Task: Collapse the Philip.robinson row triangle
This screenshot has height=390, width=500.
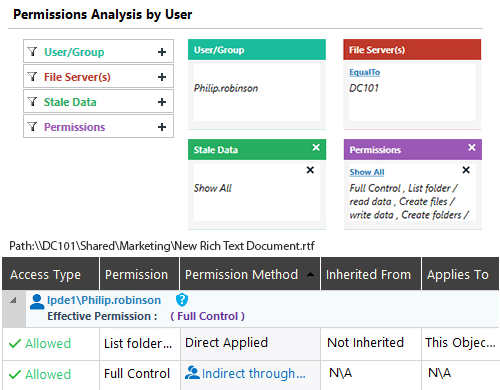Action: pos(13,300)
